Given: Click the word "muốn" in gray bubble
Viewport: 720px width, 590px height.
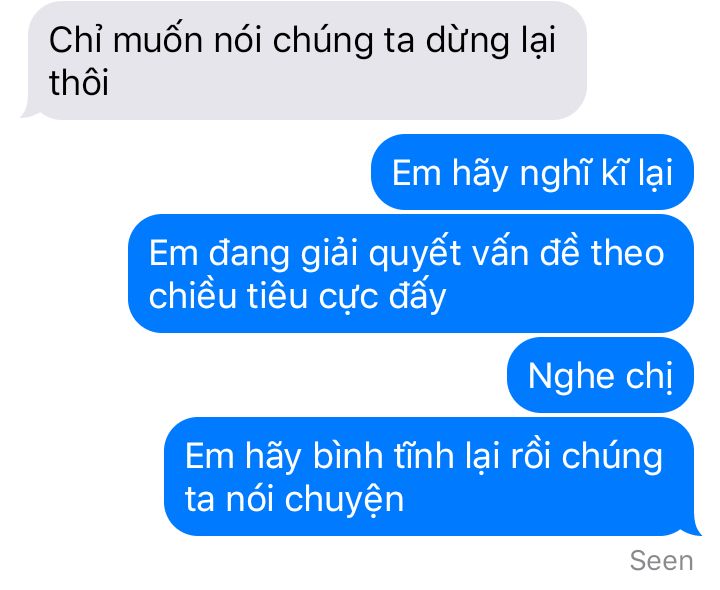Looking at the screenshot, I should coord(158,40).
